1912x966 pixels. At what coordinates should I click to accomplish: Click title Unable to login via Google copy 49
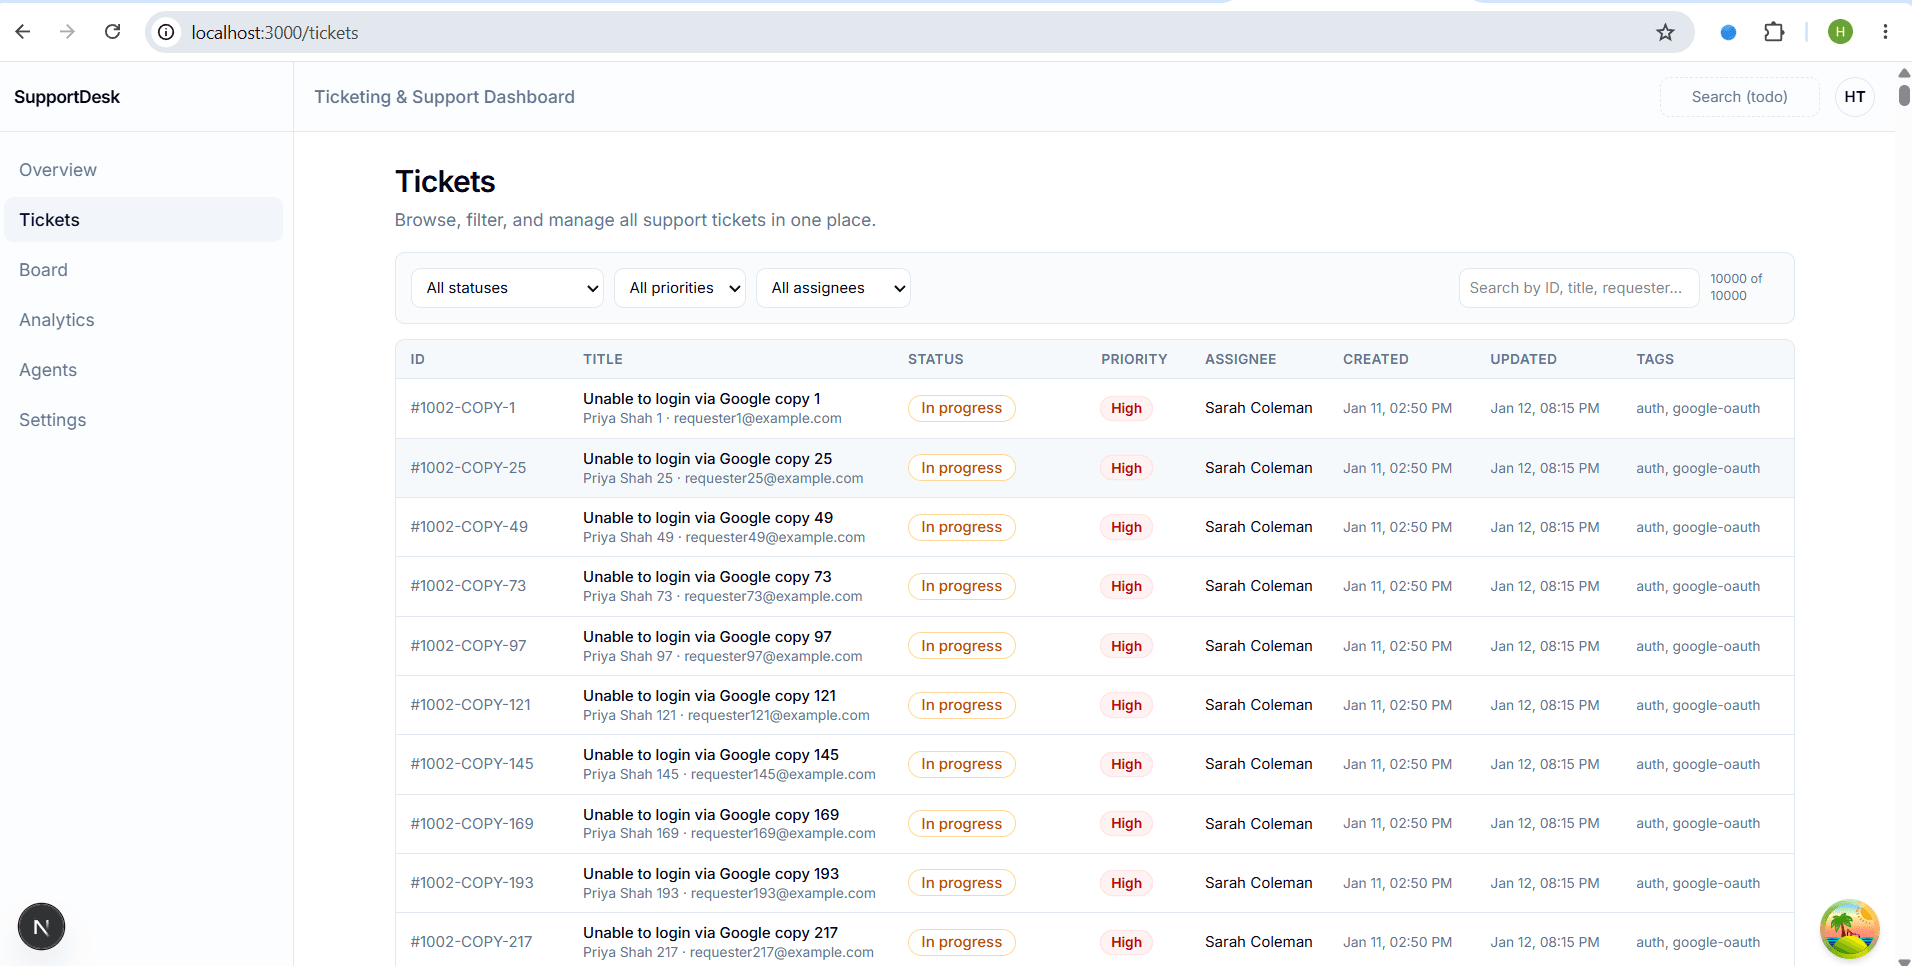pos(708,518)
